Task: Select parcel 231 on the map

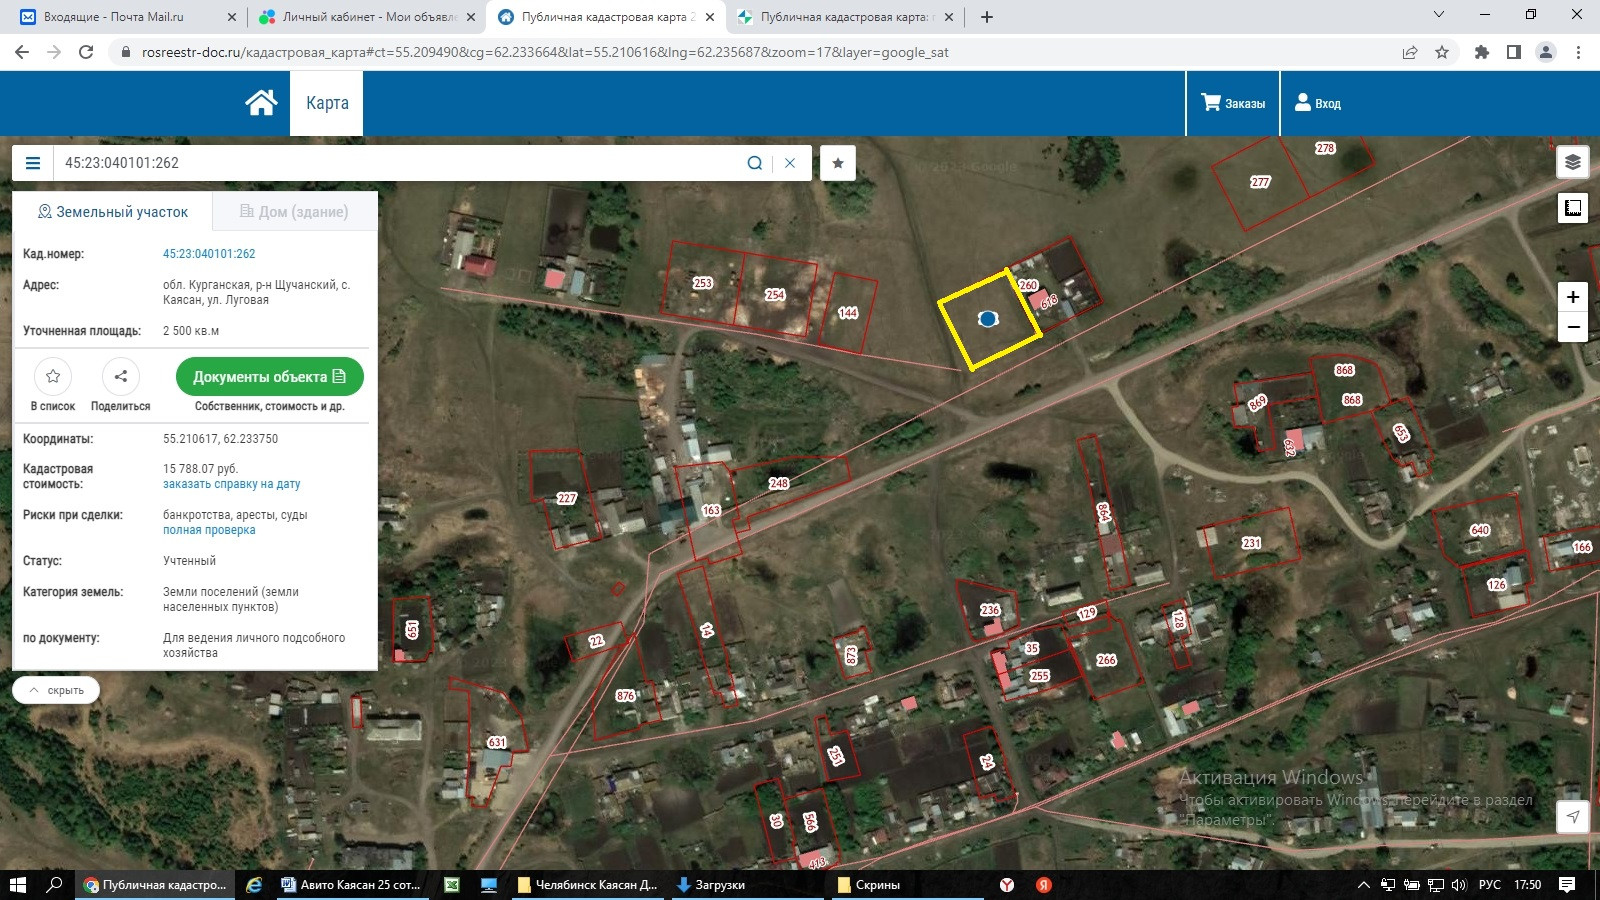Action: pyautogui.click(x=1251, y=543)
